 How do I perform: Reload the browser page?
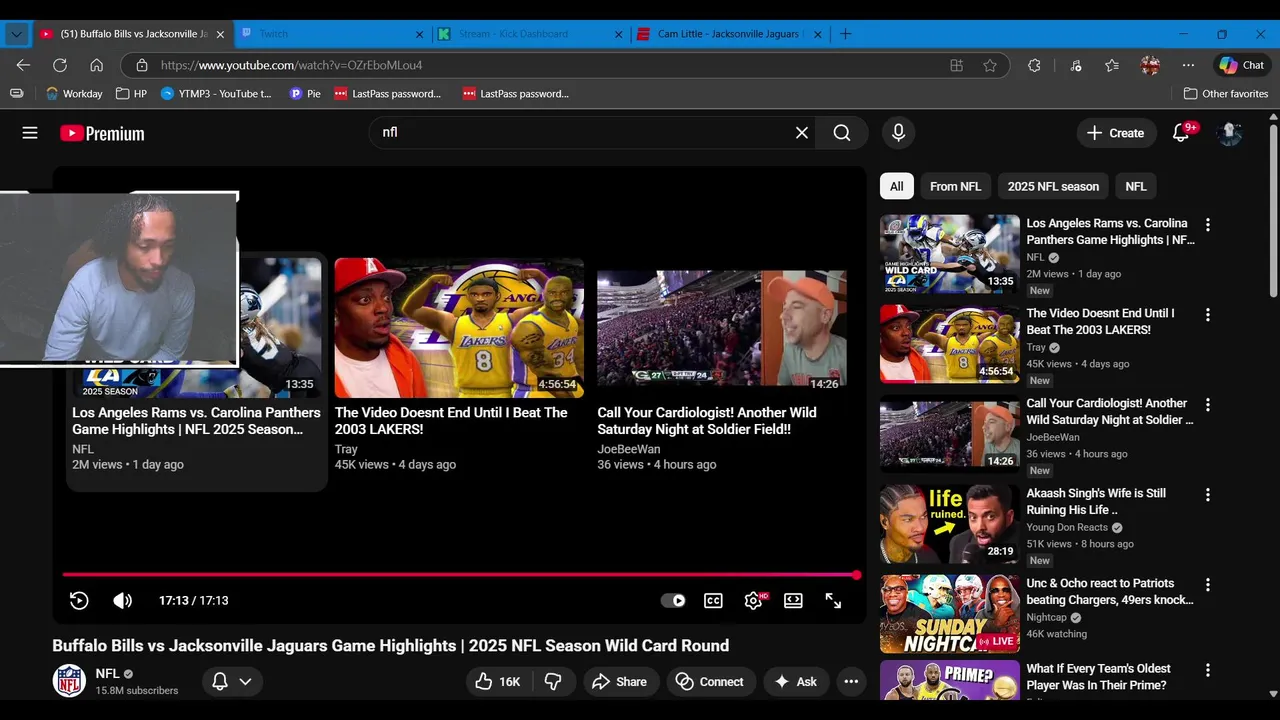coord(60,65)
